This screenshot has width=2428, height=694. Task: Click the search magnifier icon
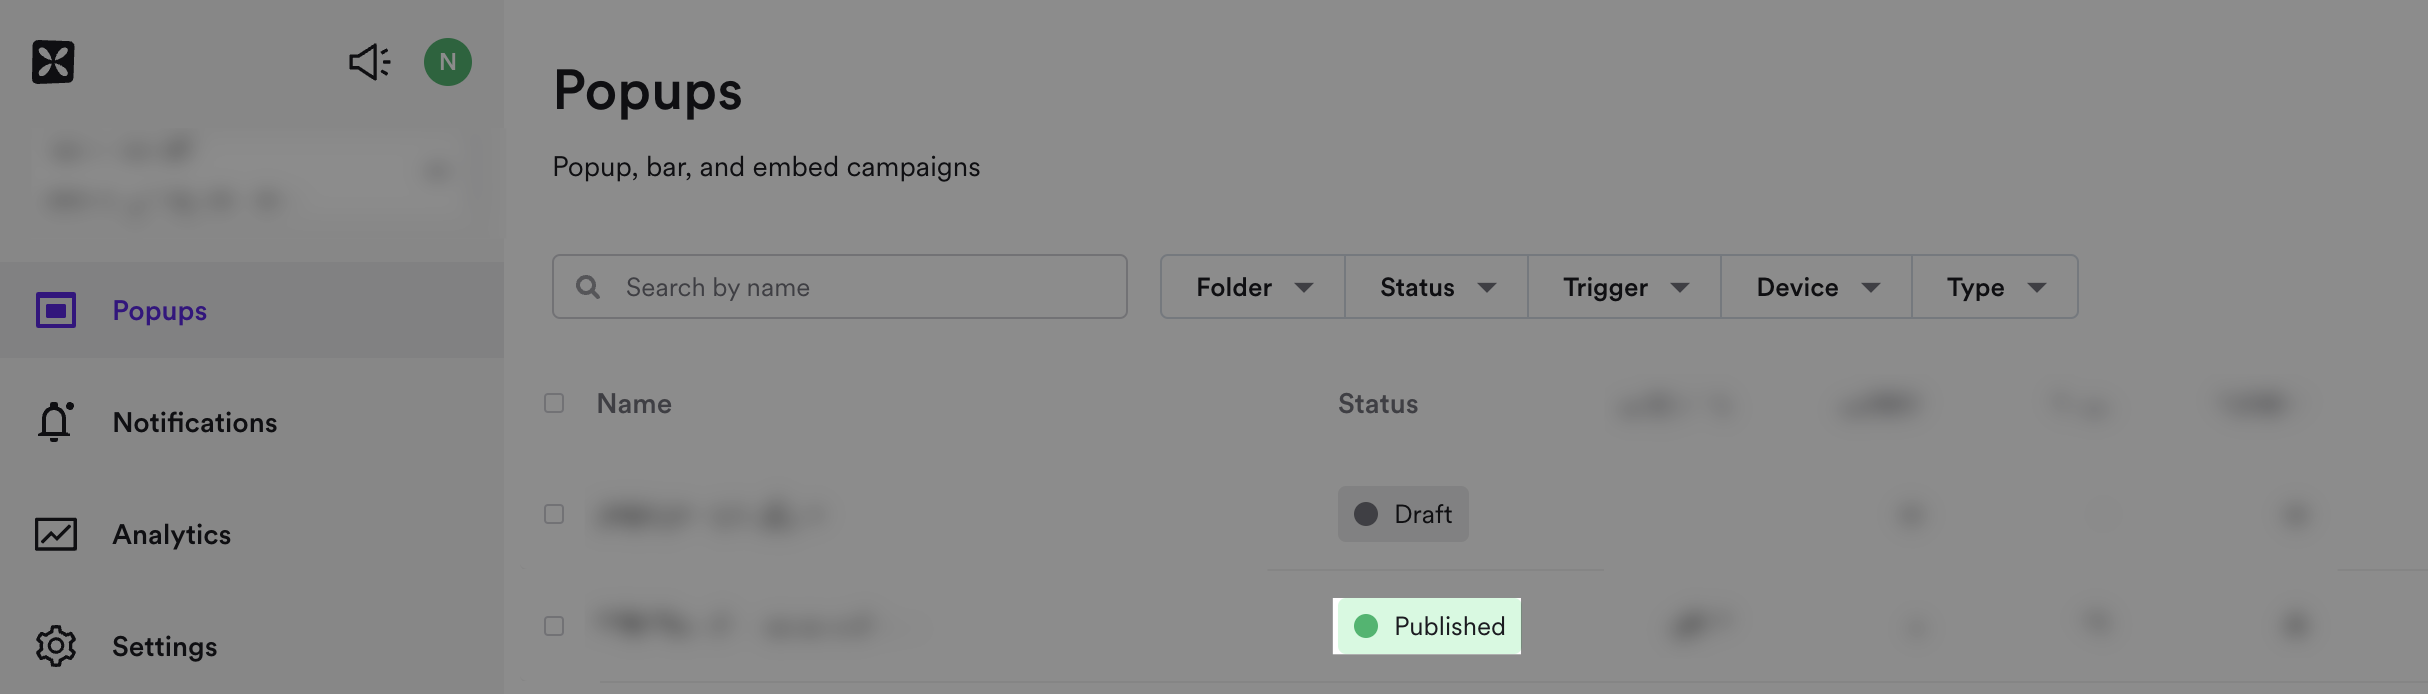pos(588,287)
